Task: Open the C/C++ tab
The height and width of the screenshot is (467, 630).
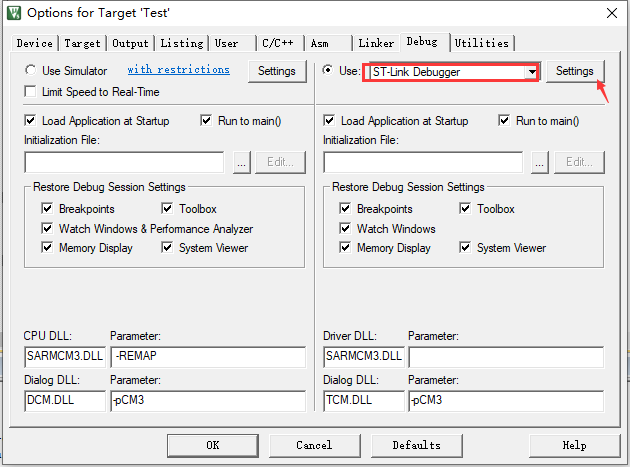Action: point(280,43)
